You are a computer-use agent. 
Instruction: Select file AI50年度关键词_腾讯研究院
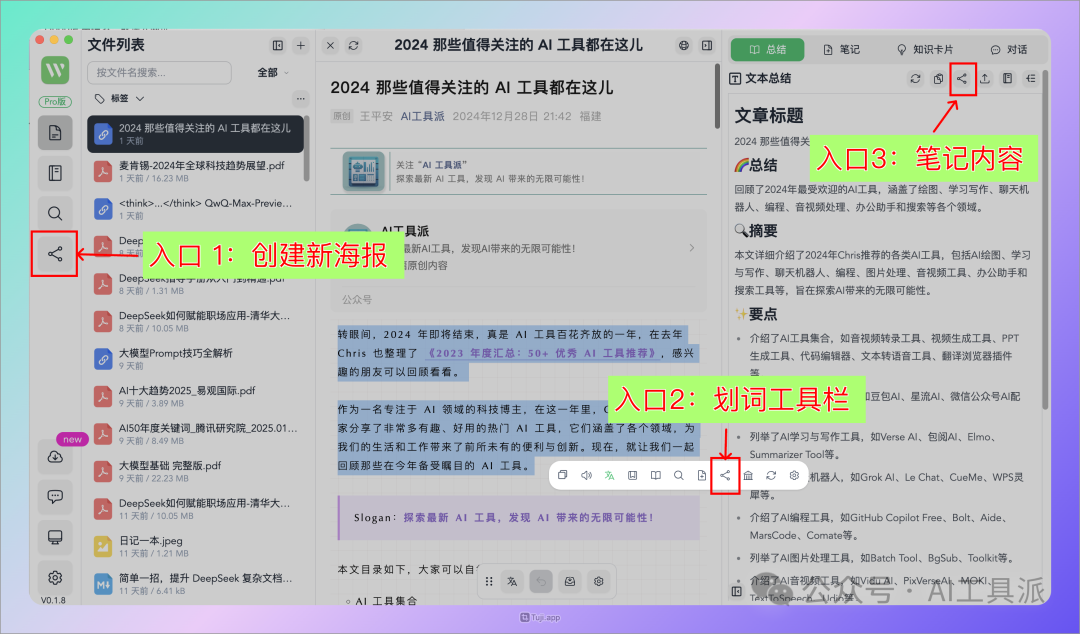point(196,434)
